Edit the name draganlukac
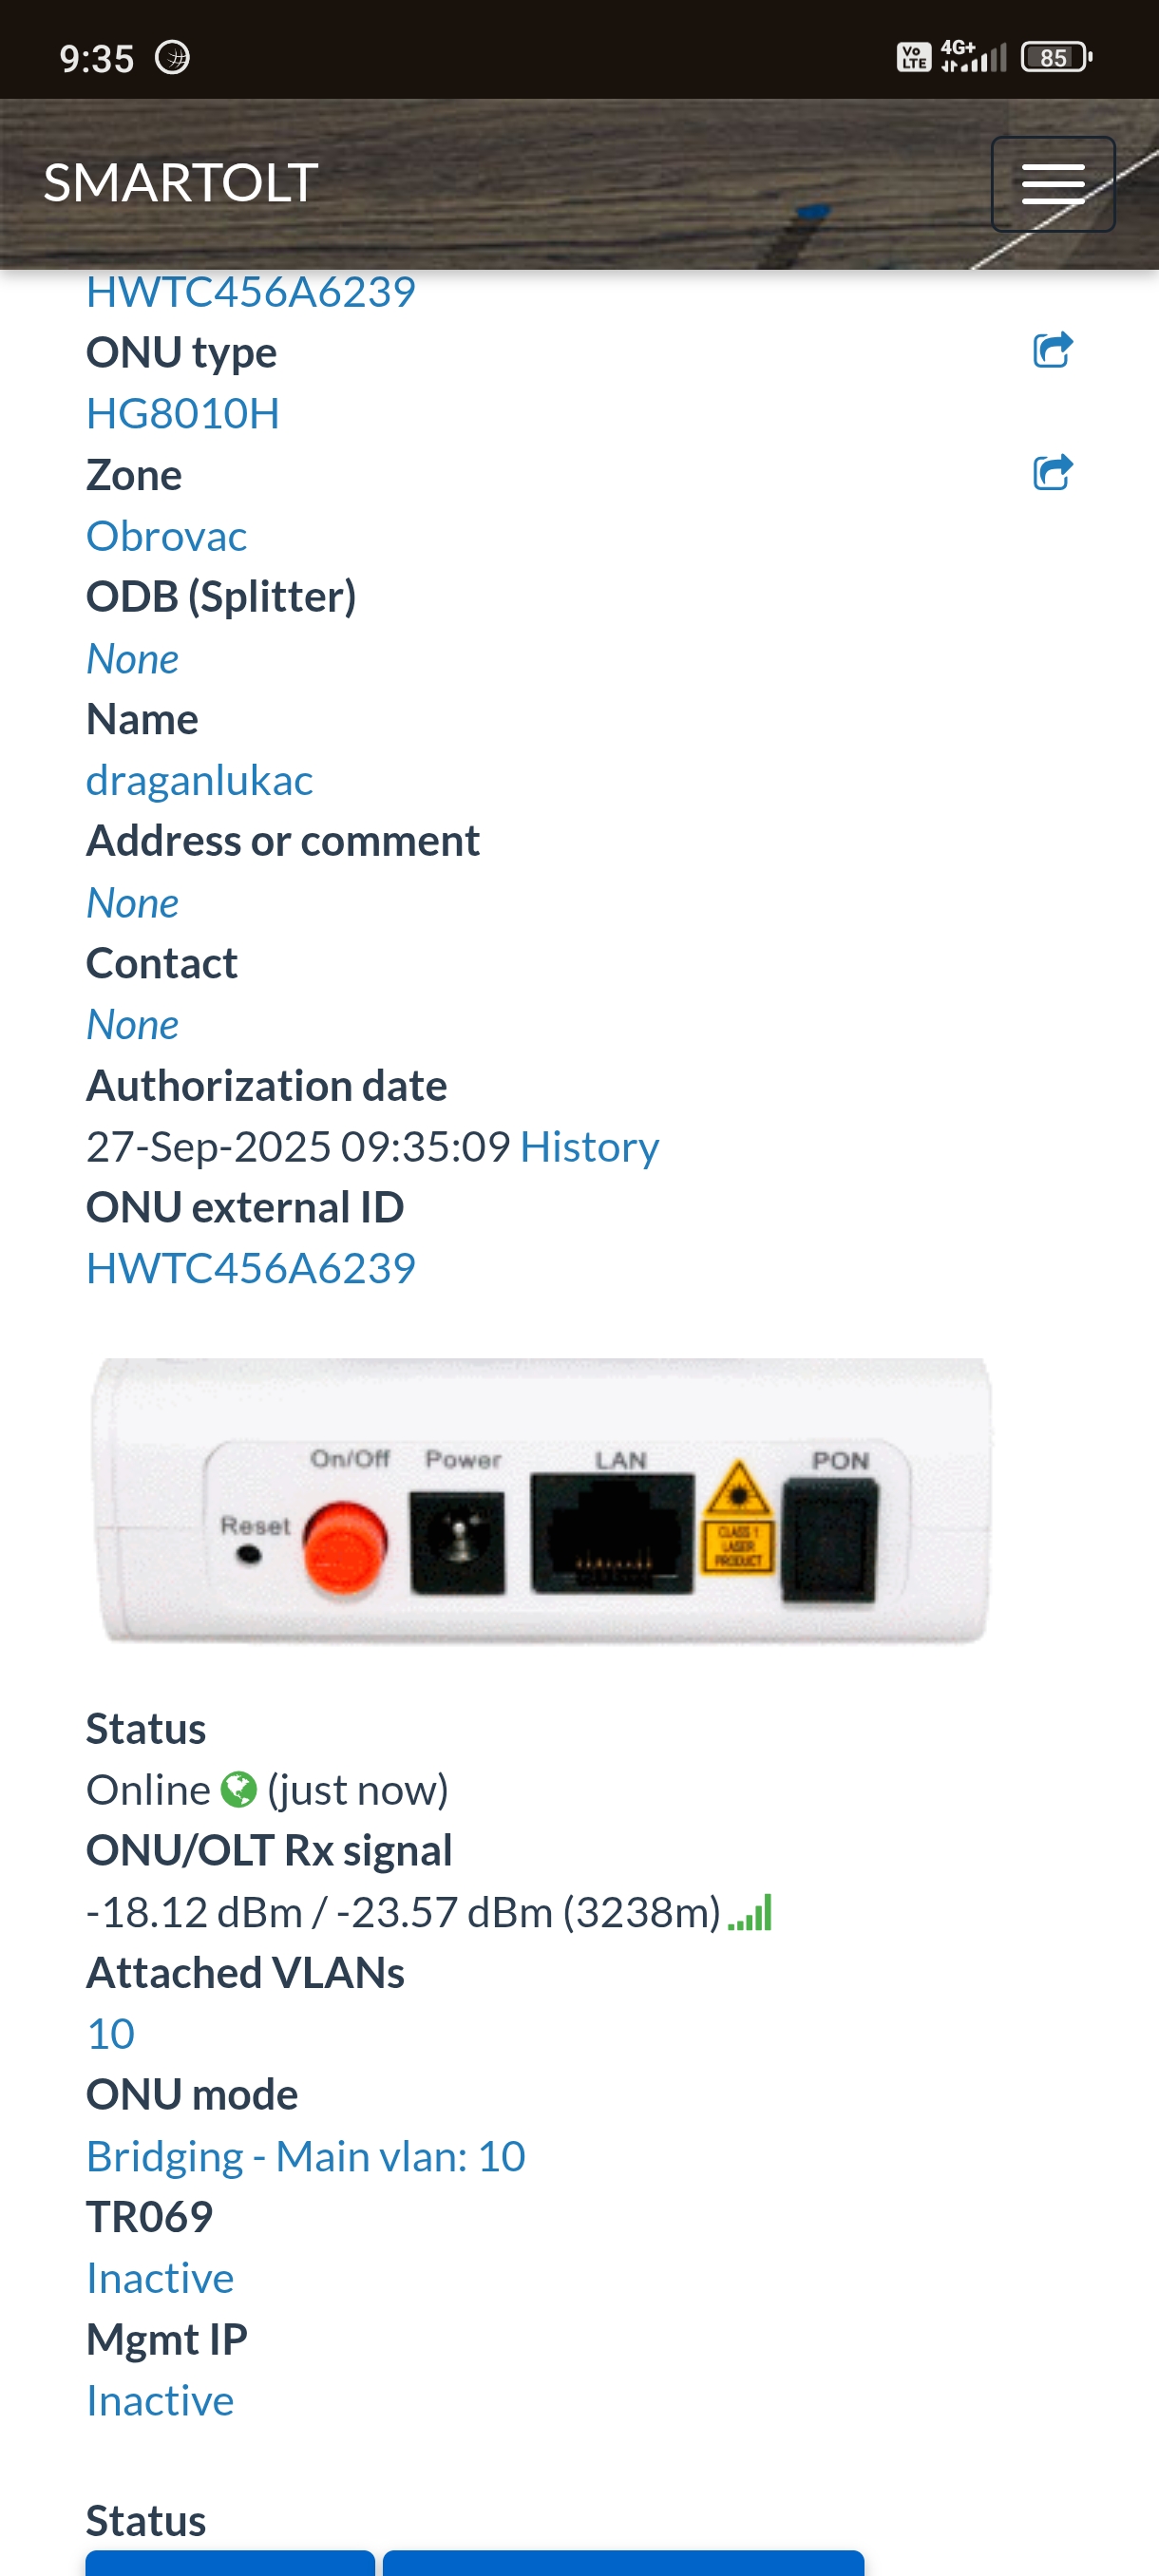 coord(200,780)
